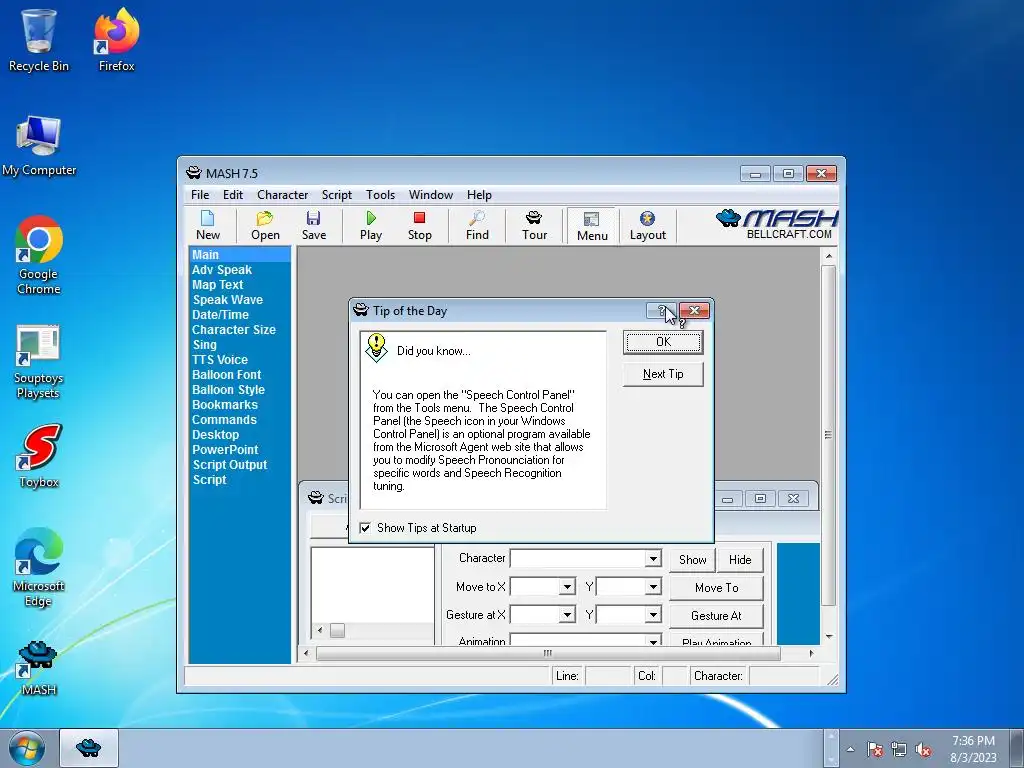Select Balloon Style in the side menu
The image size is (1024, 768).
(x=228, y=390)
